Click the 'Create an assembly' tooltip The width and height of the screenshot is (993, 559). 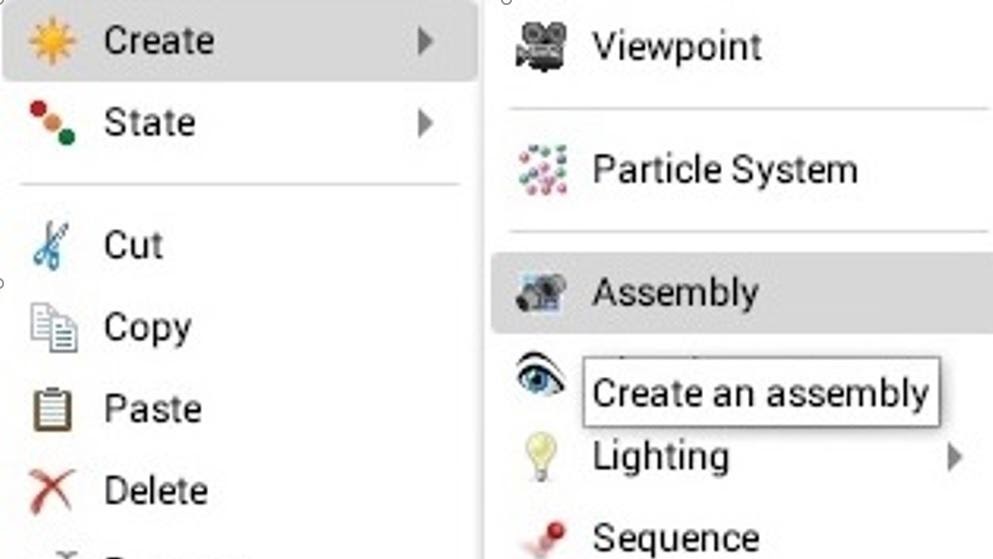click(x=761, y=393)
